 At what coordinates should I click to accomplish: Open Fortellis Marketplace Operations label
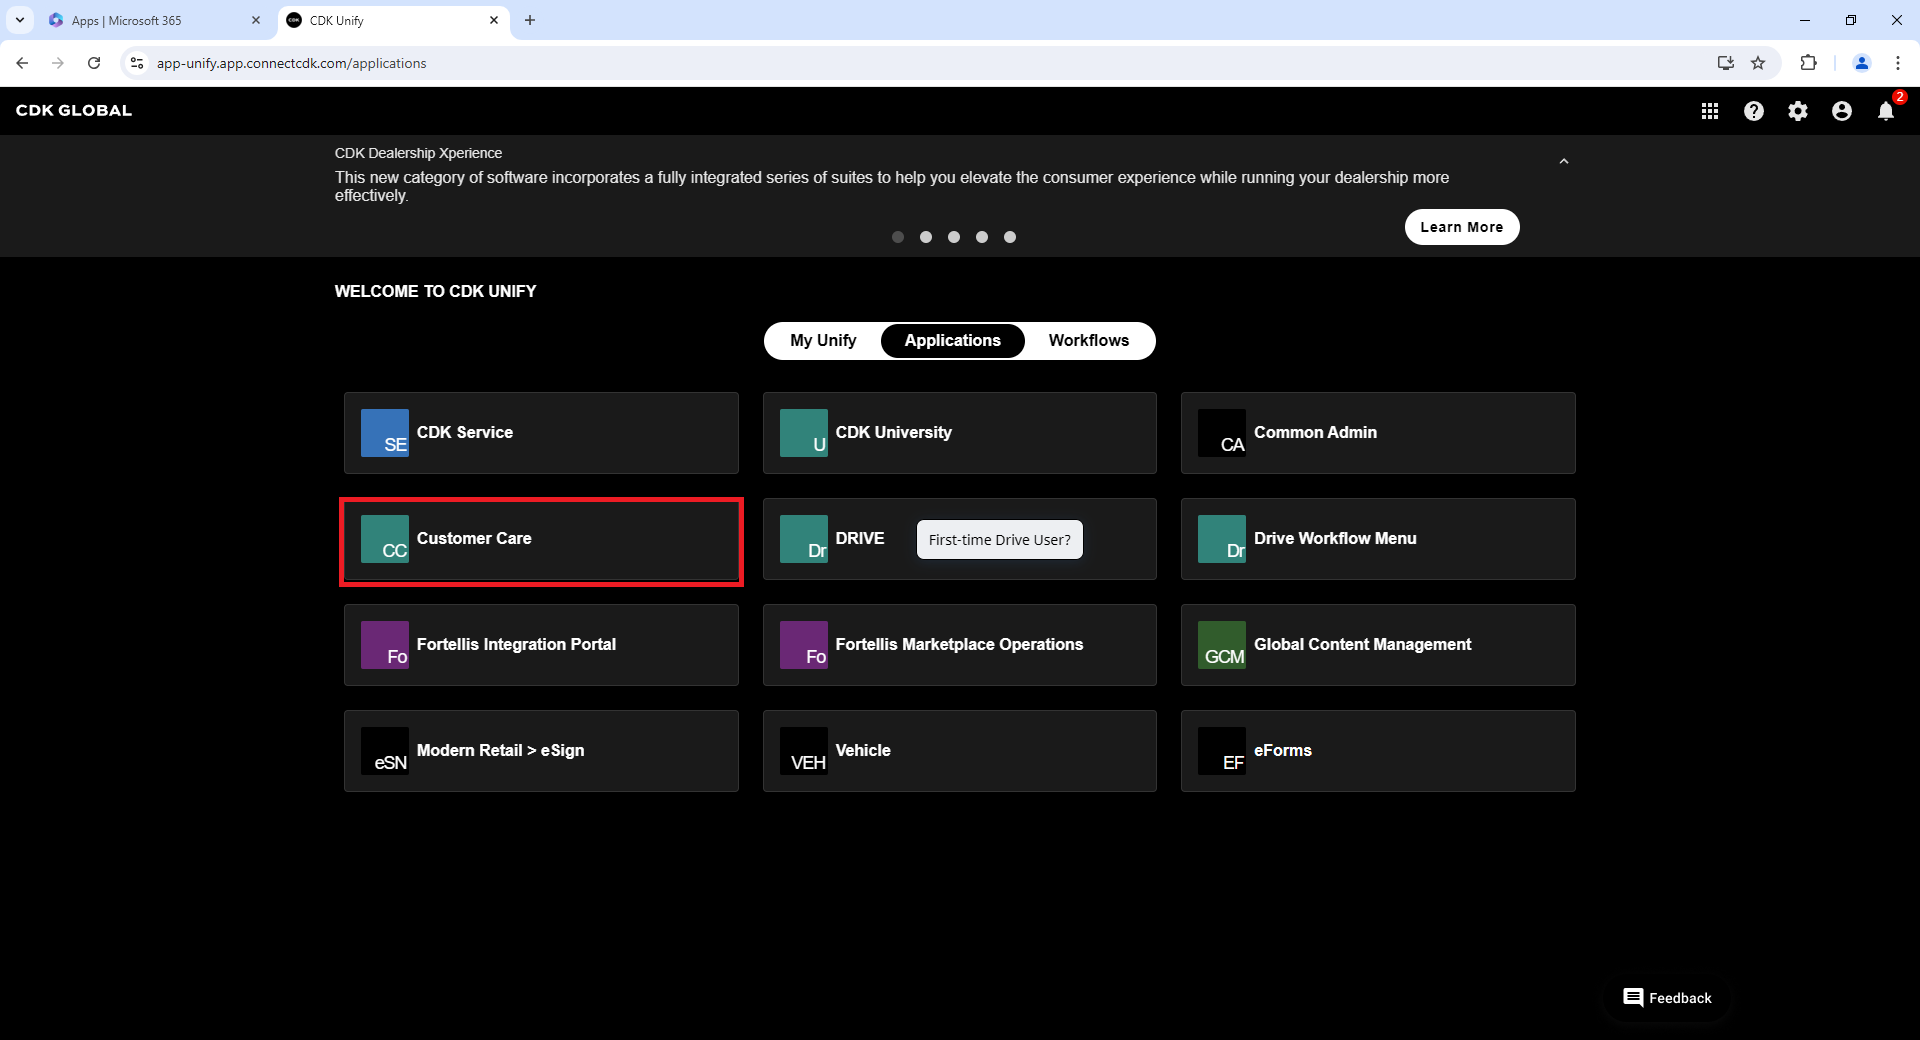click(959, 644)
